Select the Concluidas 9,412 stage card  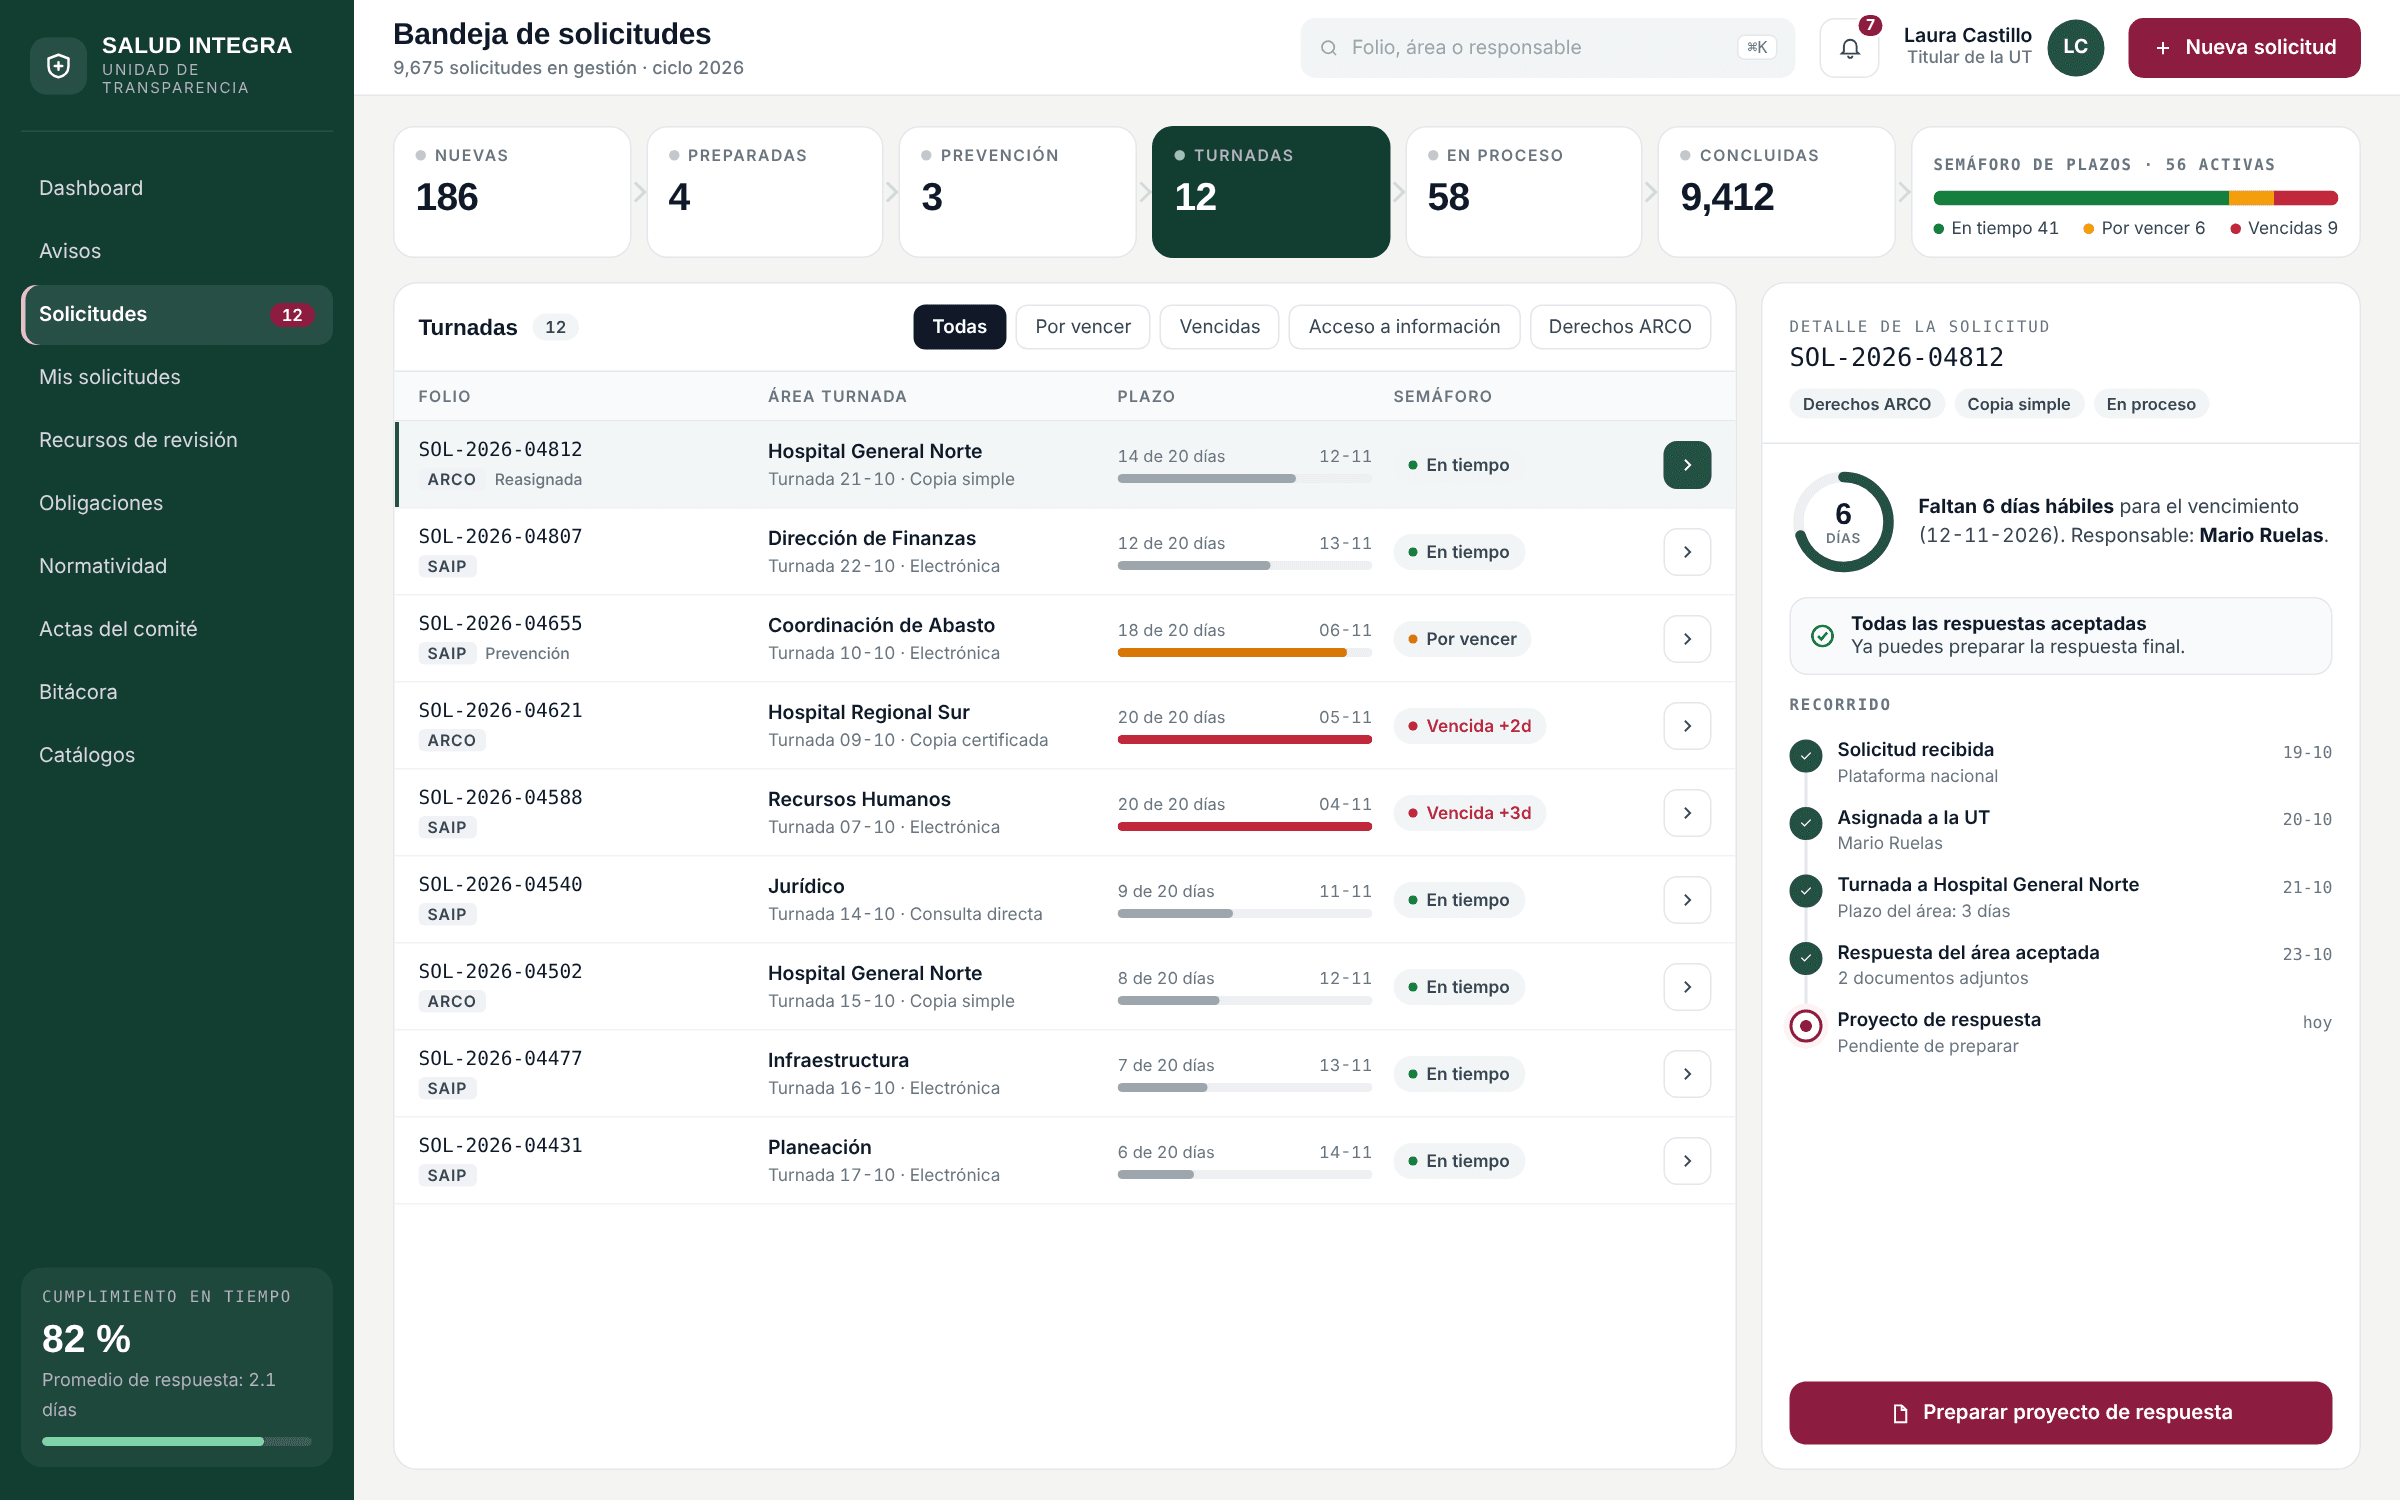tap(1777, 192)
